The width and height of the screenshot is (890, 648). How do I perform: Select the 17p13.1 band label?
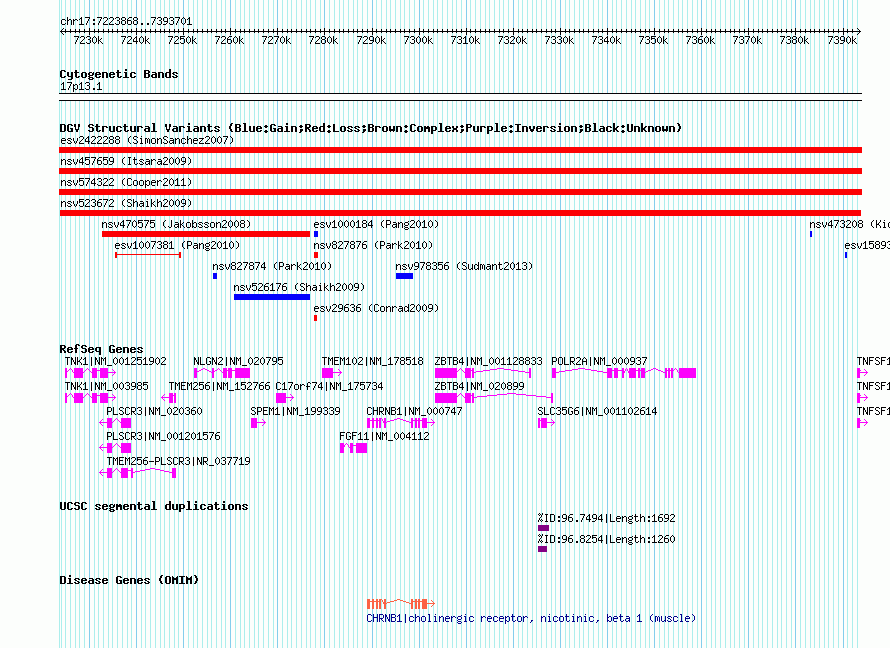(81, 86)
